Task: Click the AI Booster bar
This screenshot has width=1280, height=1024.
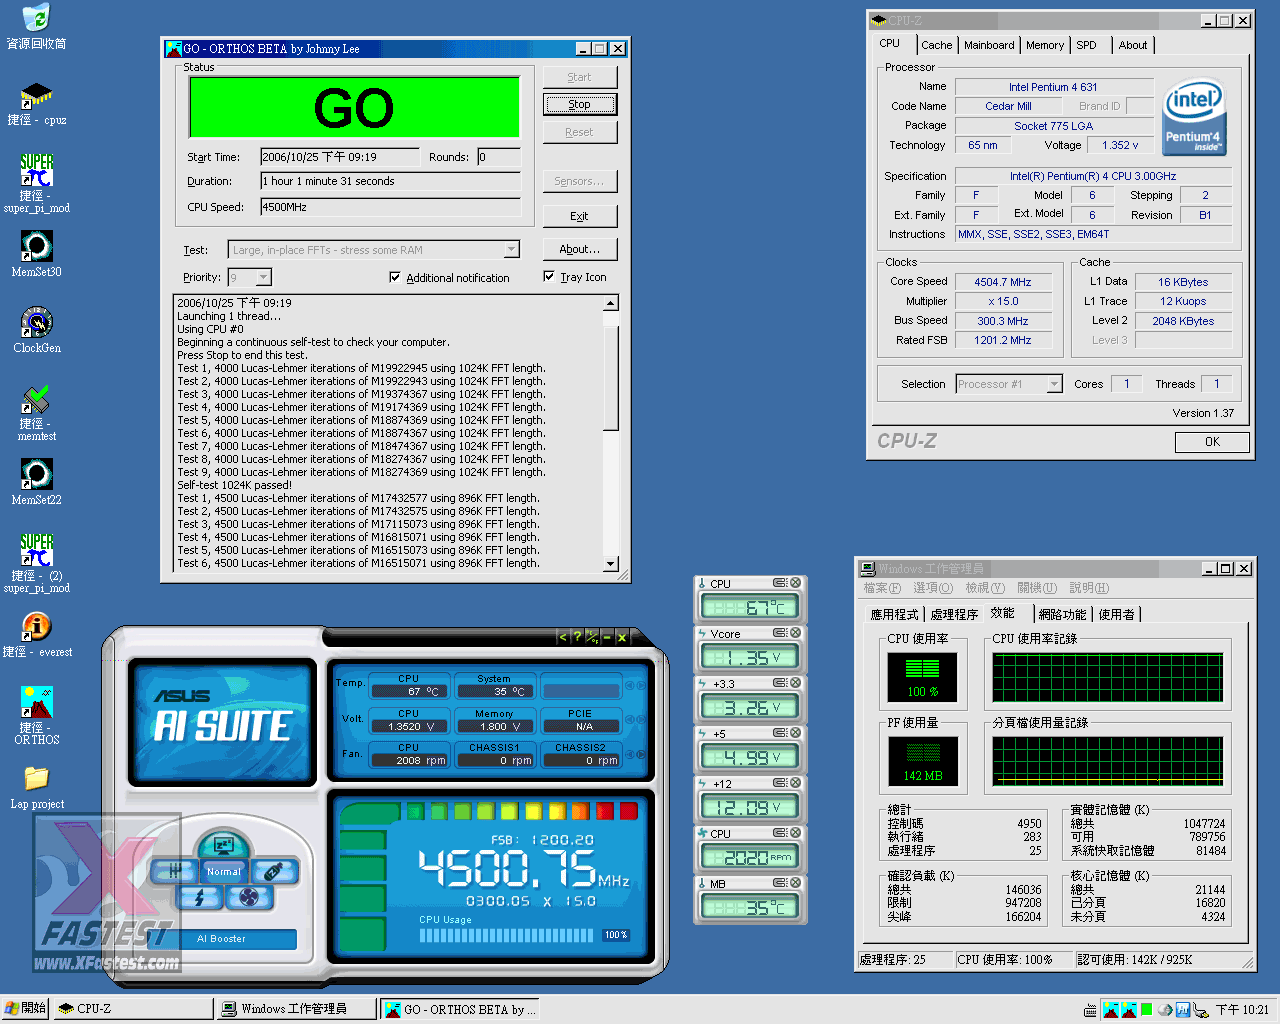Action: pos(222,939)
